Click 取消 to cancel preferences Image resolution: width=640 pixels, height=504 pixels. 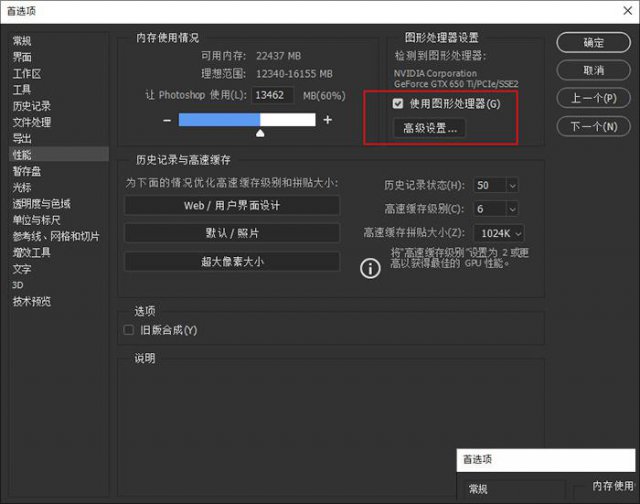click(593, 71)
